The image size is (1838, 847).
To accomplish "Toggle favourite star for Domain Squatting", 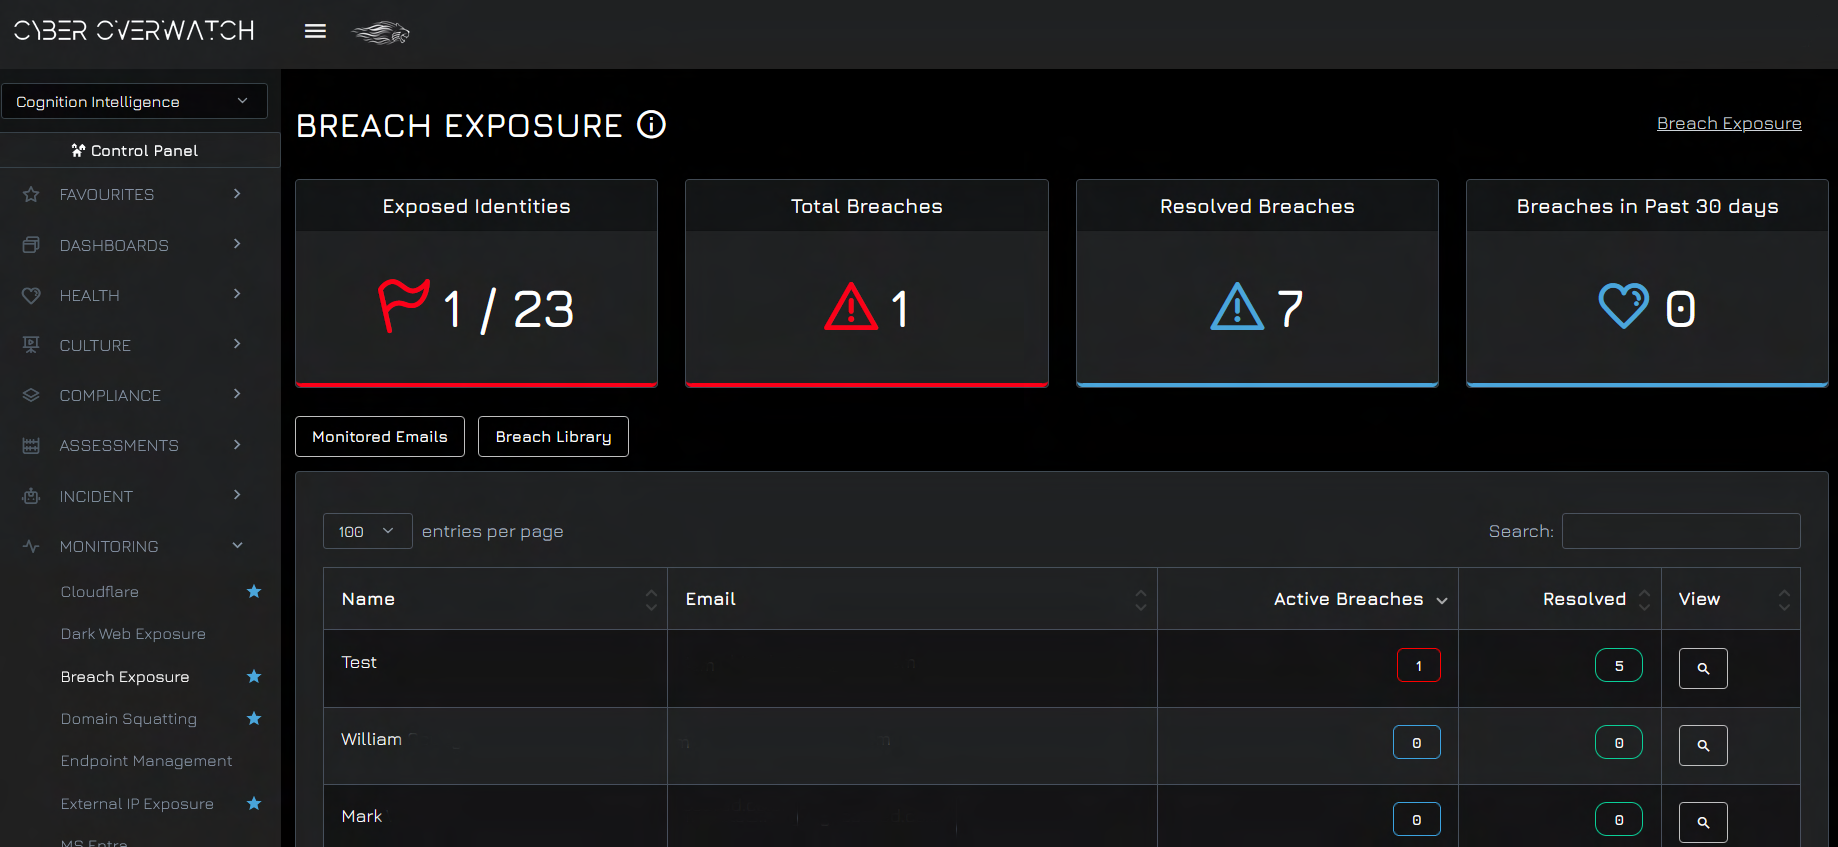I will click(254, 718).
